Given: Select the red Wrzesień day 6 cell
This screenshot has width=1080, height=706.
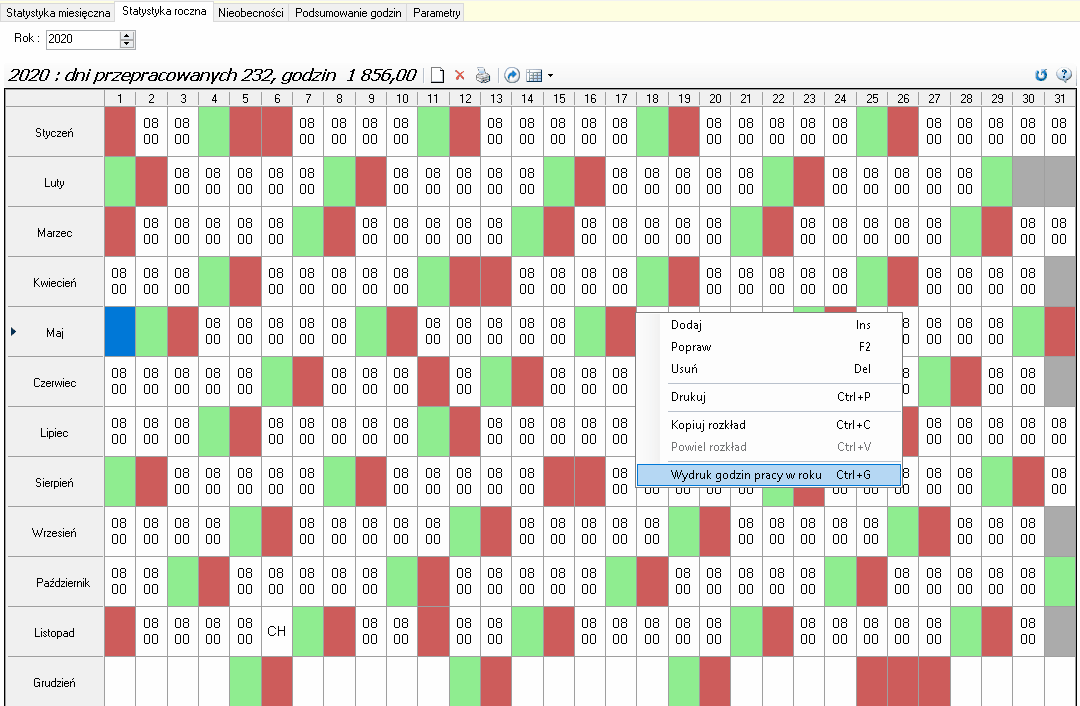Looking at the screenshot, I should (x=276, y=532).
